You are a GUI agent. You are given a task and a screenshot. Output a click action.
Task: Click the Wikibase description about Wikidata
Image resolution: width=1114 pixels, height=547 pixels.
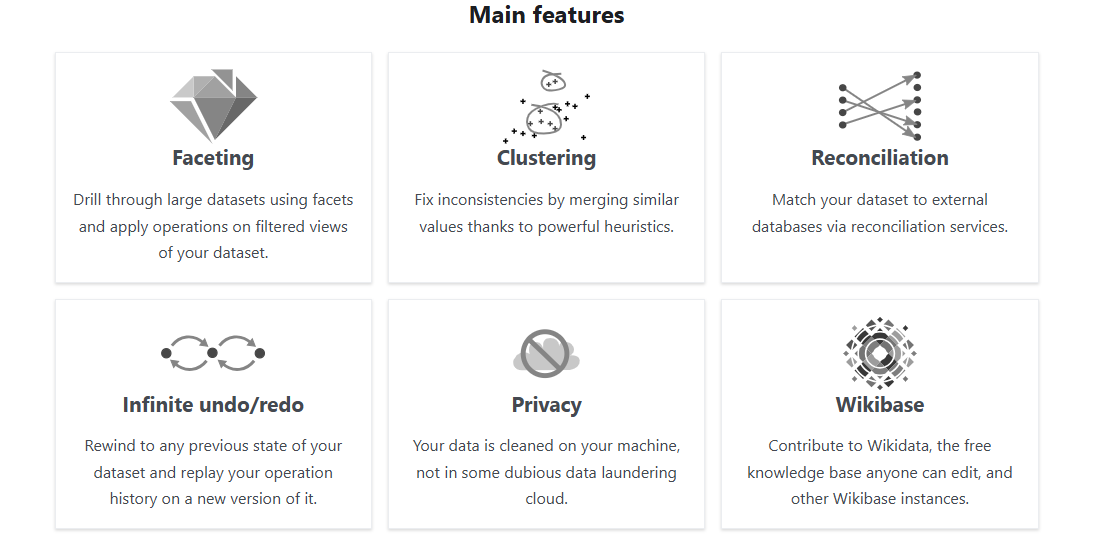879,472
